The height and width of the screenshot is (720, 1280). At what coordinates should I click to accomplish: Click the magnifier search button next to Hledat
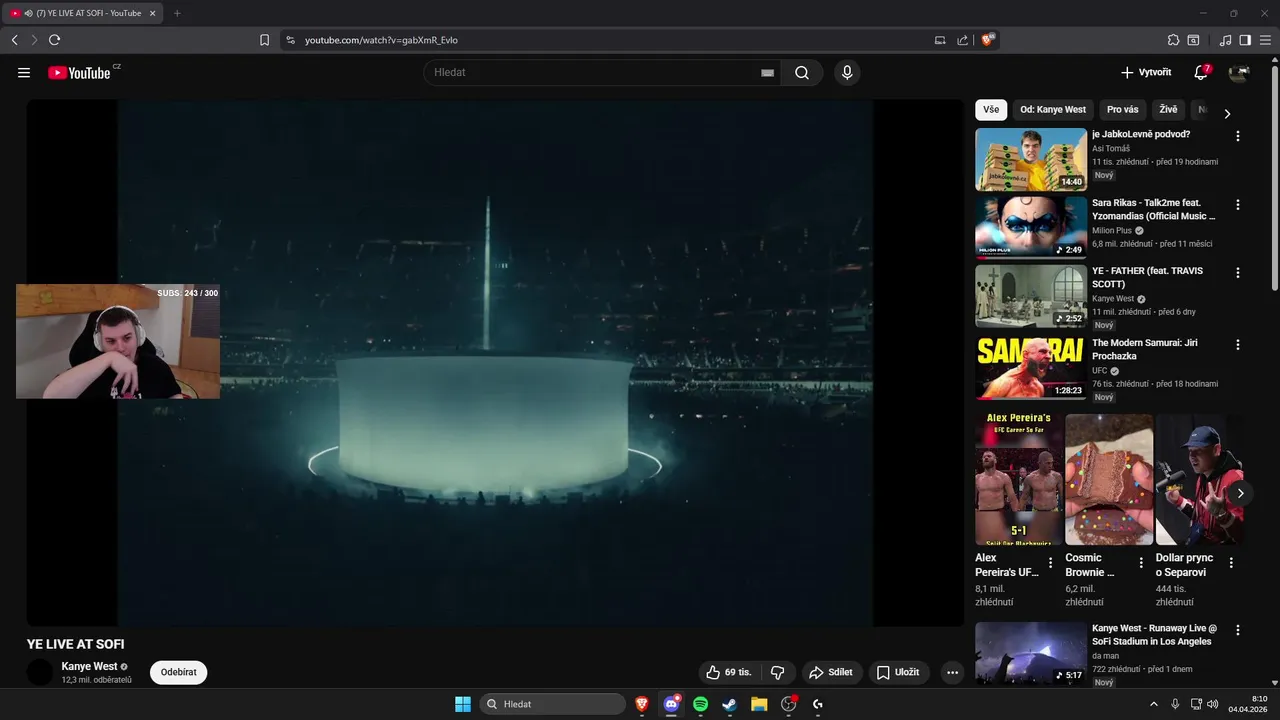802,73
